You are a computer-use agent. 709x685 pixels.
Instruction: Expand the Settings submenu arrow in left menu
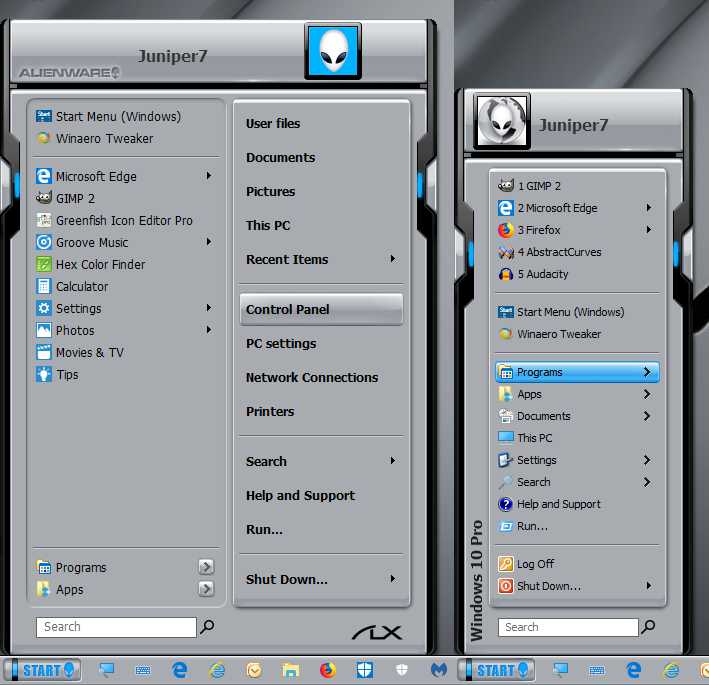[208, 307]
